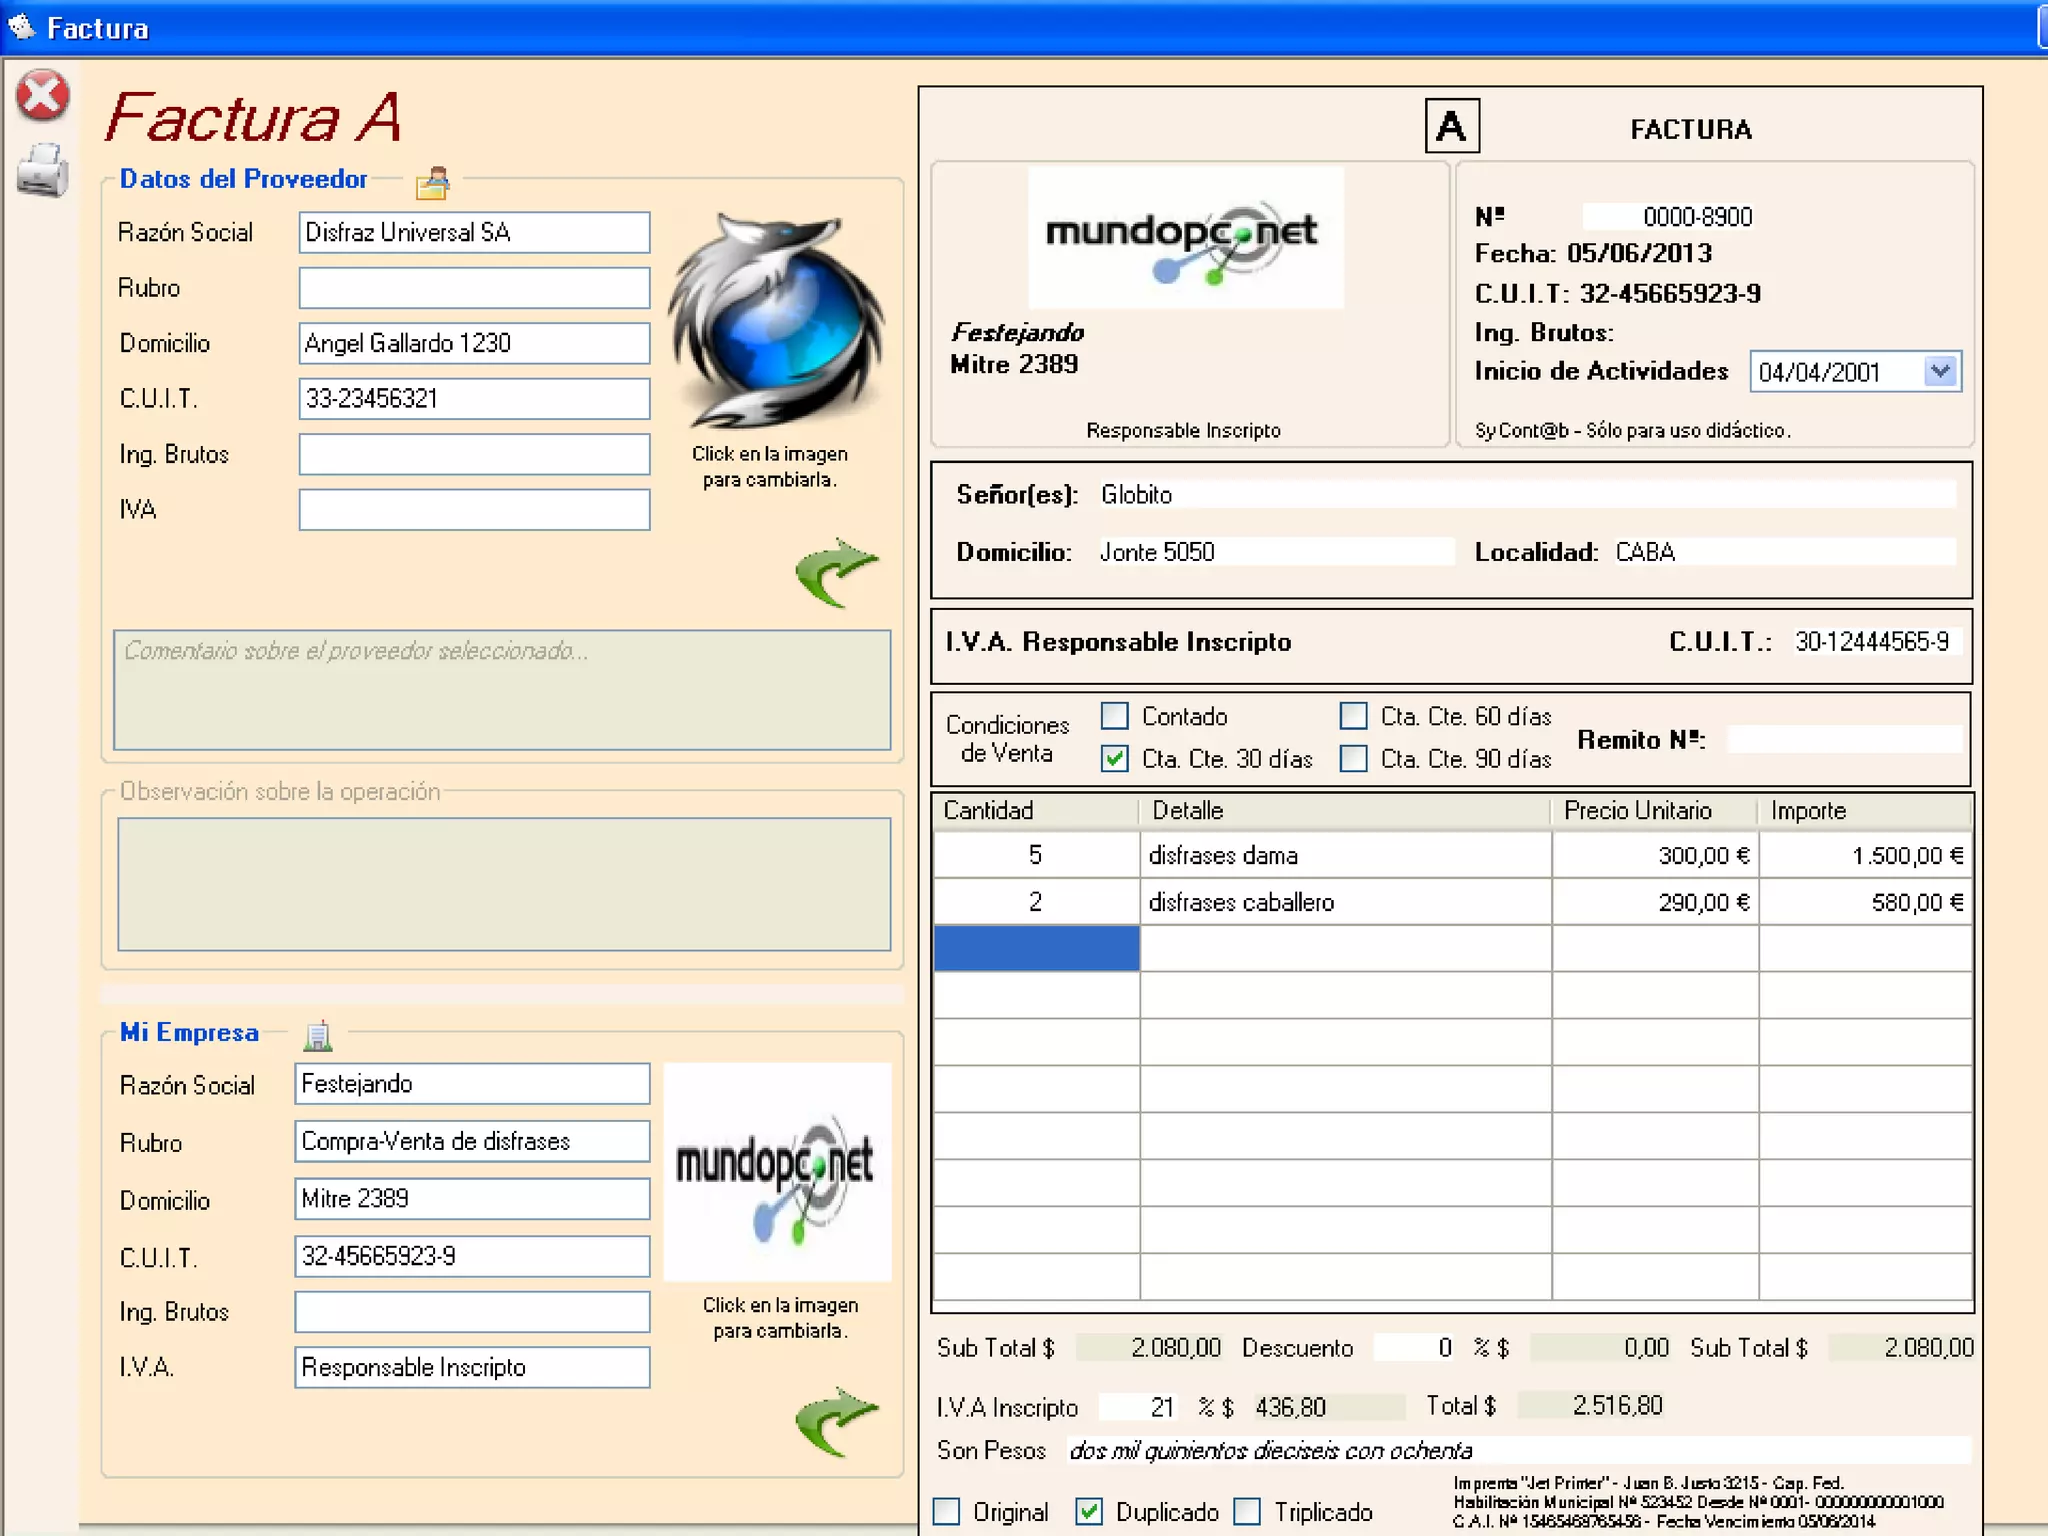Click the fox globe supplier image
Viewport: 2048px width, 1536px height.
tap(776, 320)
